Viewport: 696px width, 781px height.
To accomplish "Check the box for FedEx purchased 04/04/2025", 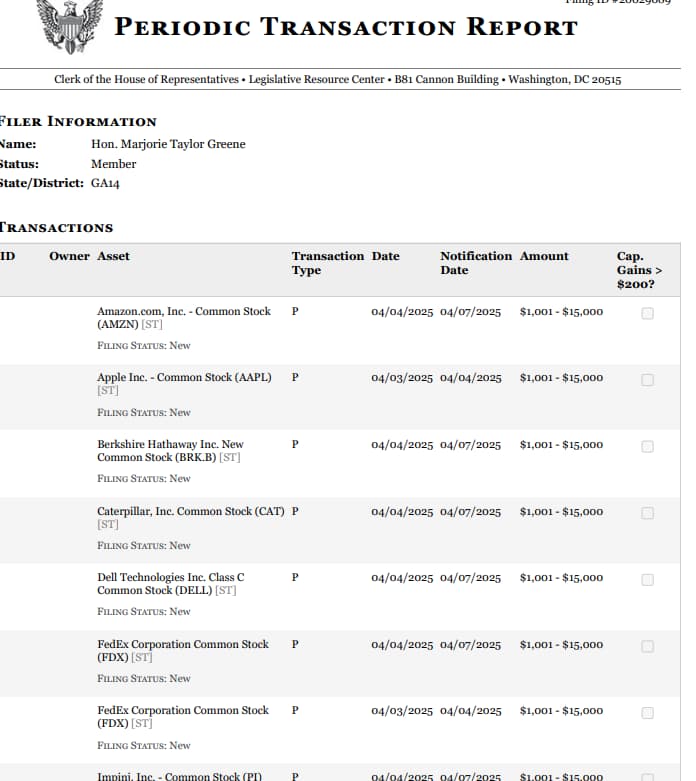I will pyautogui.click(x=647, y=646).
